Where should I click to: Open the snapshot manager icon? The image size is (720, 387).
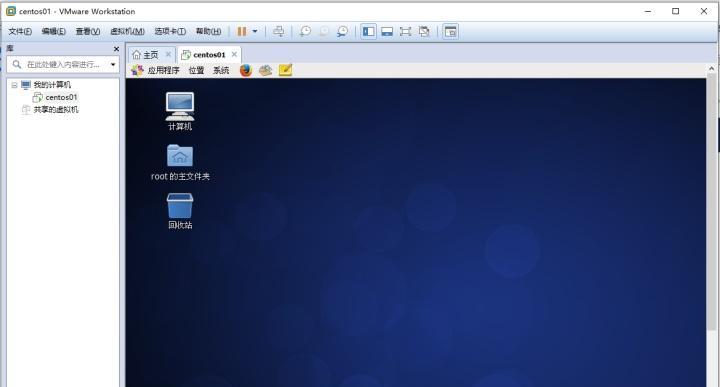pyautogui.click(x=342, y=31)
